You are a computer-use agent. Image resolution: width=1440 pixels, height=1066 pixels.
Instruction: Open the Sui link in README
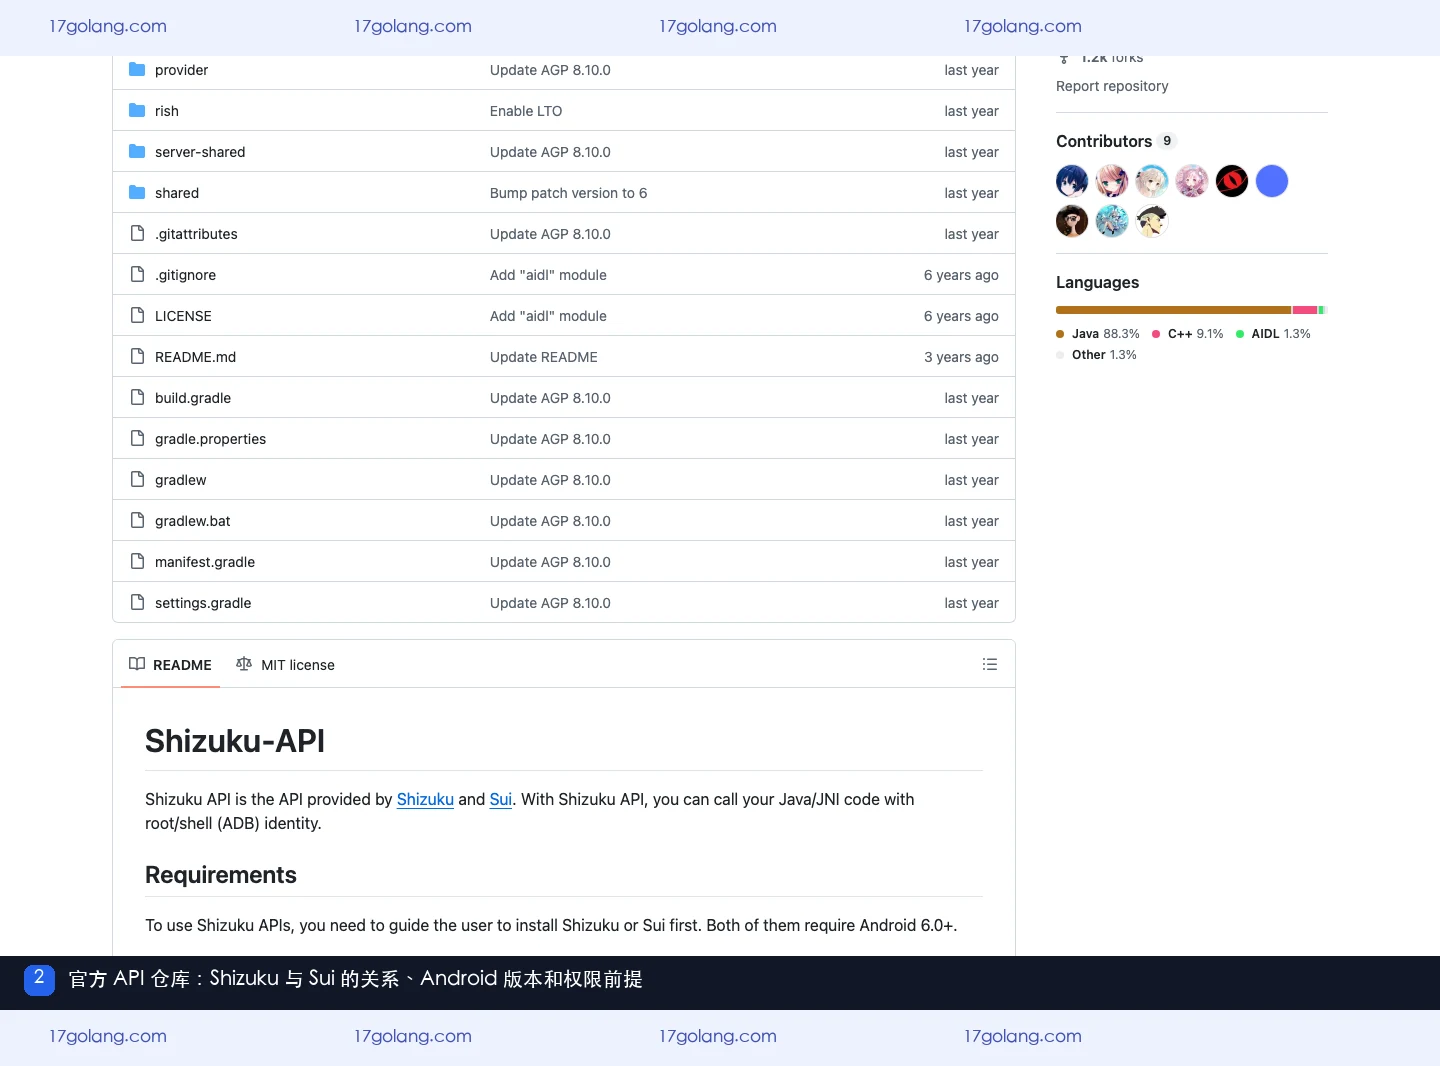[501, 800]
